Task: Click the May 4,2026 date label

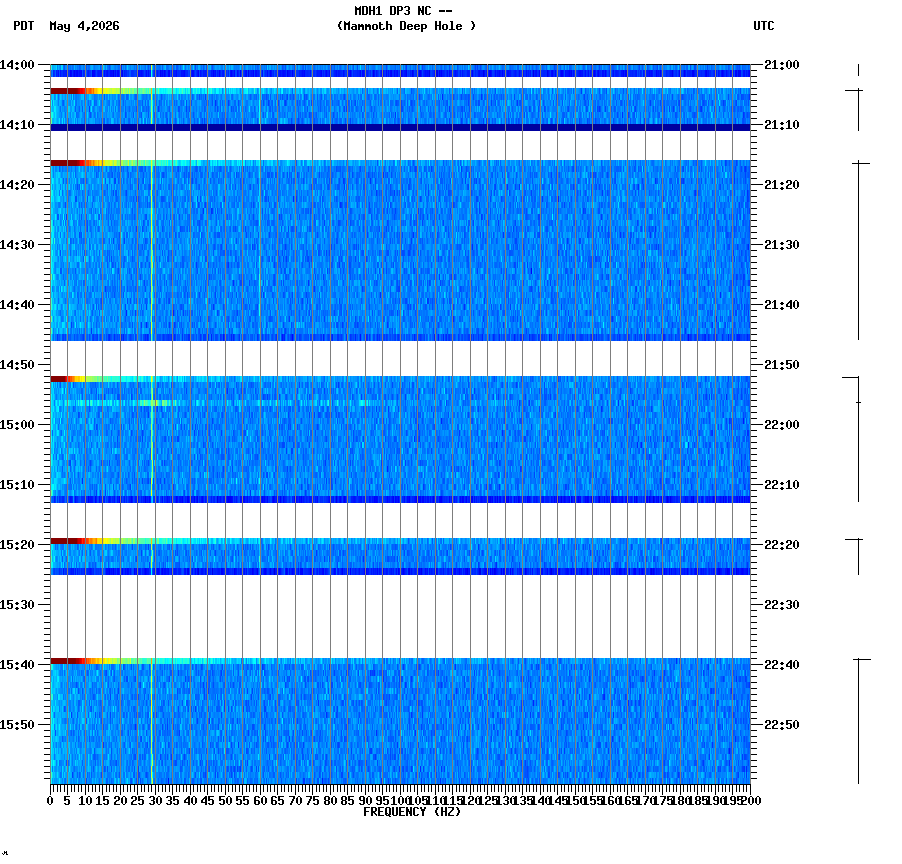Action: point(85,26)
